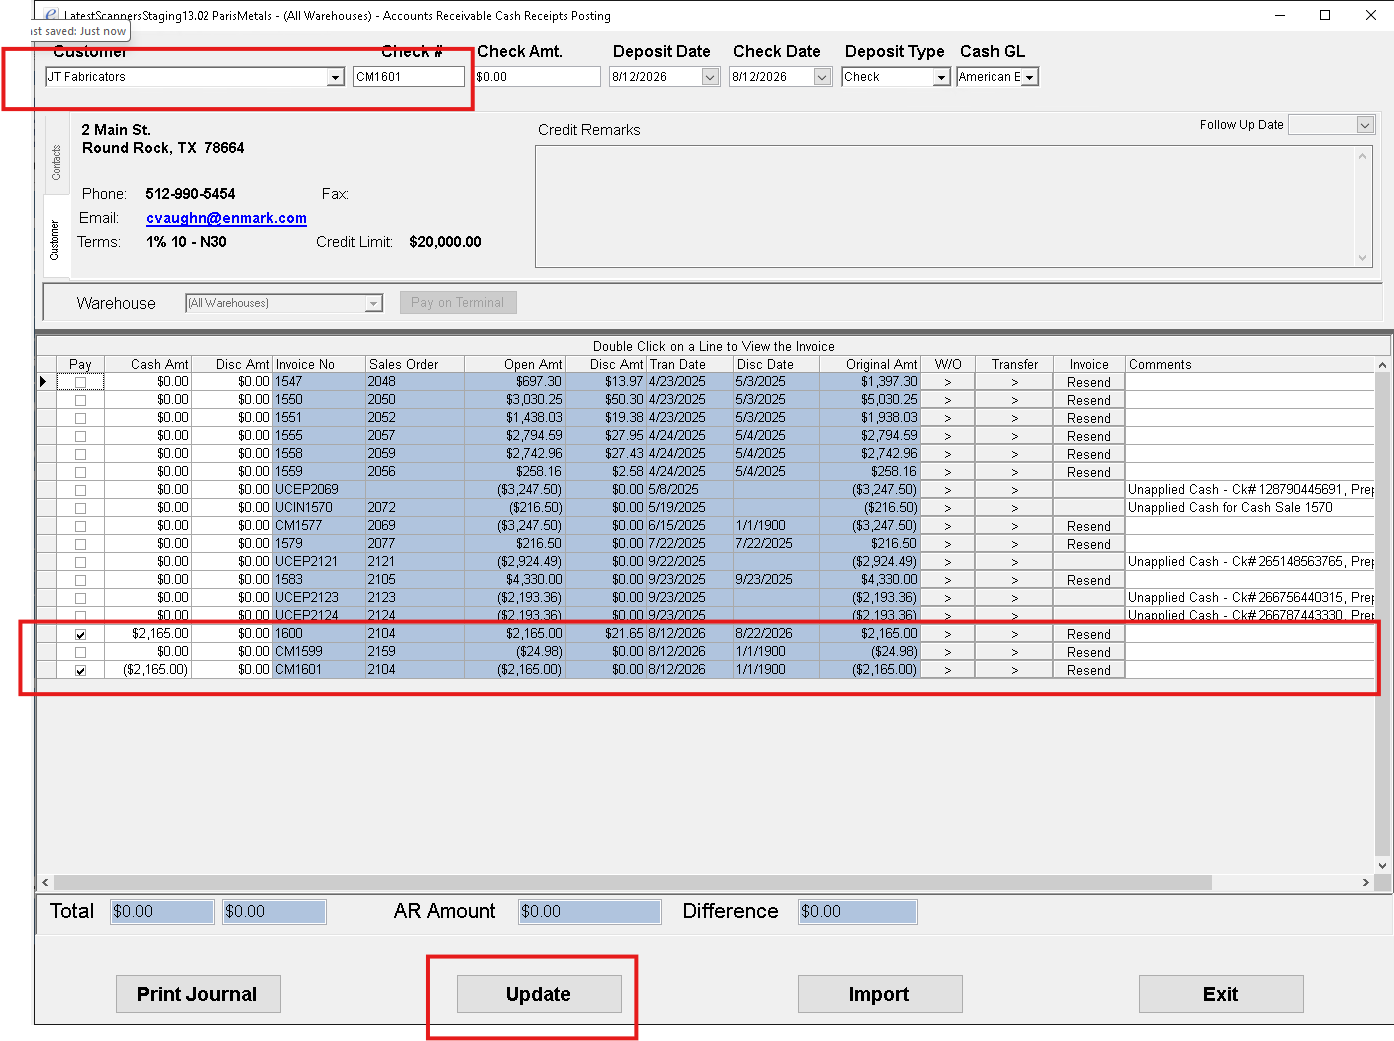
Task: Select the Pay checkbox for invoice UCIN1570
Action: click(80, 508)
